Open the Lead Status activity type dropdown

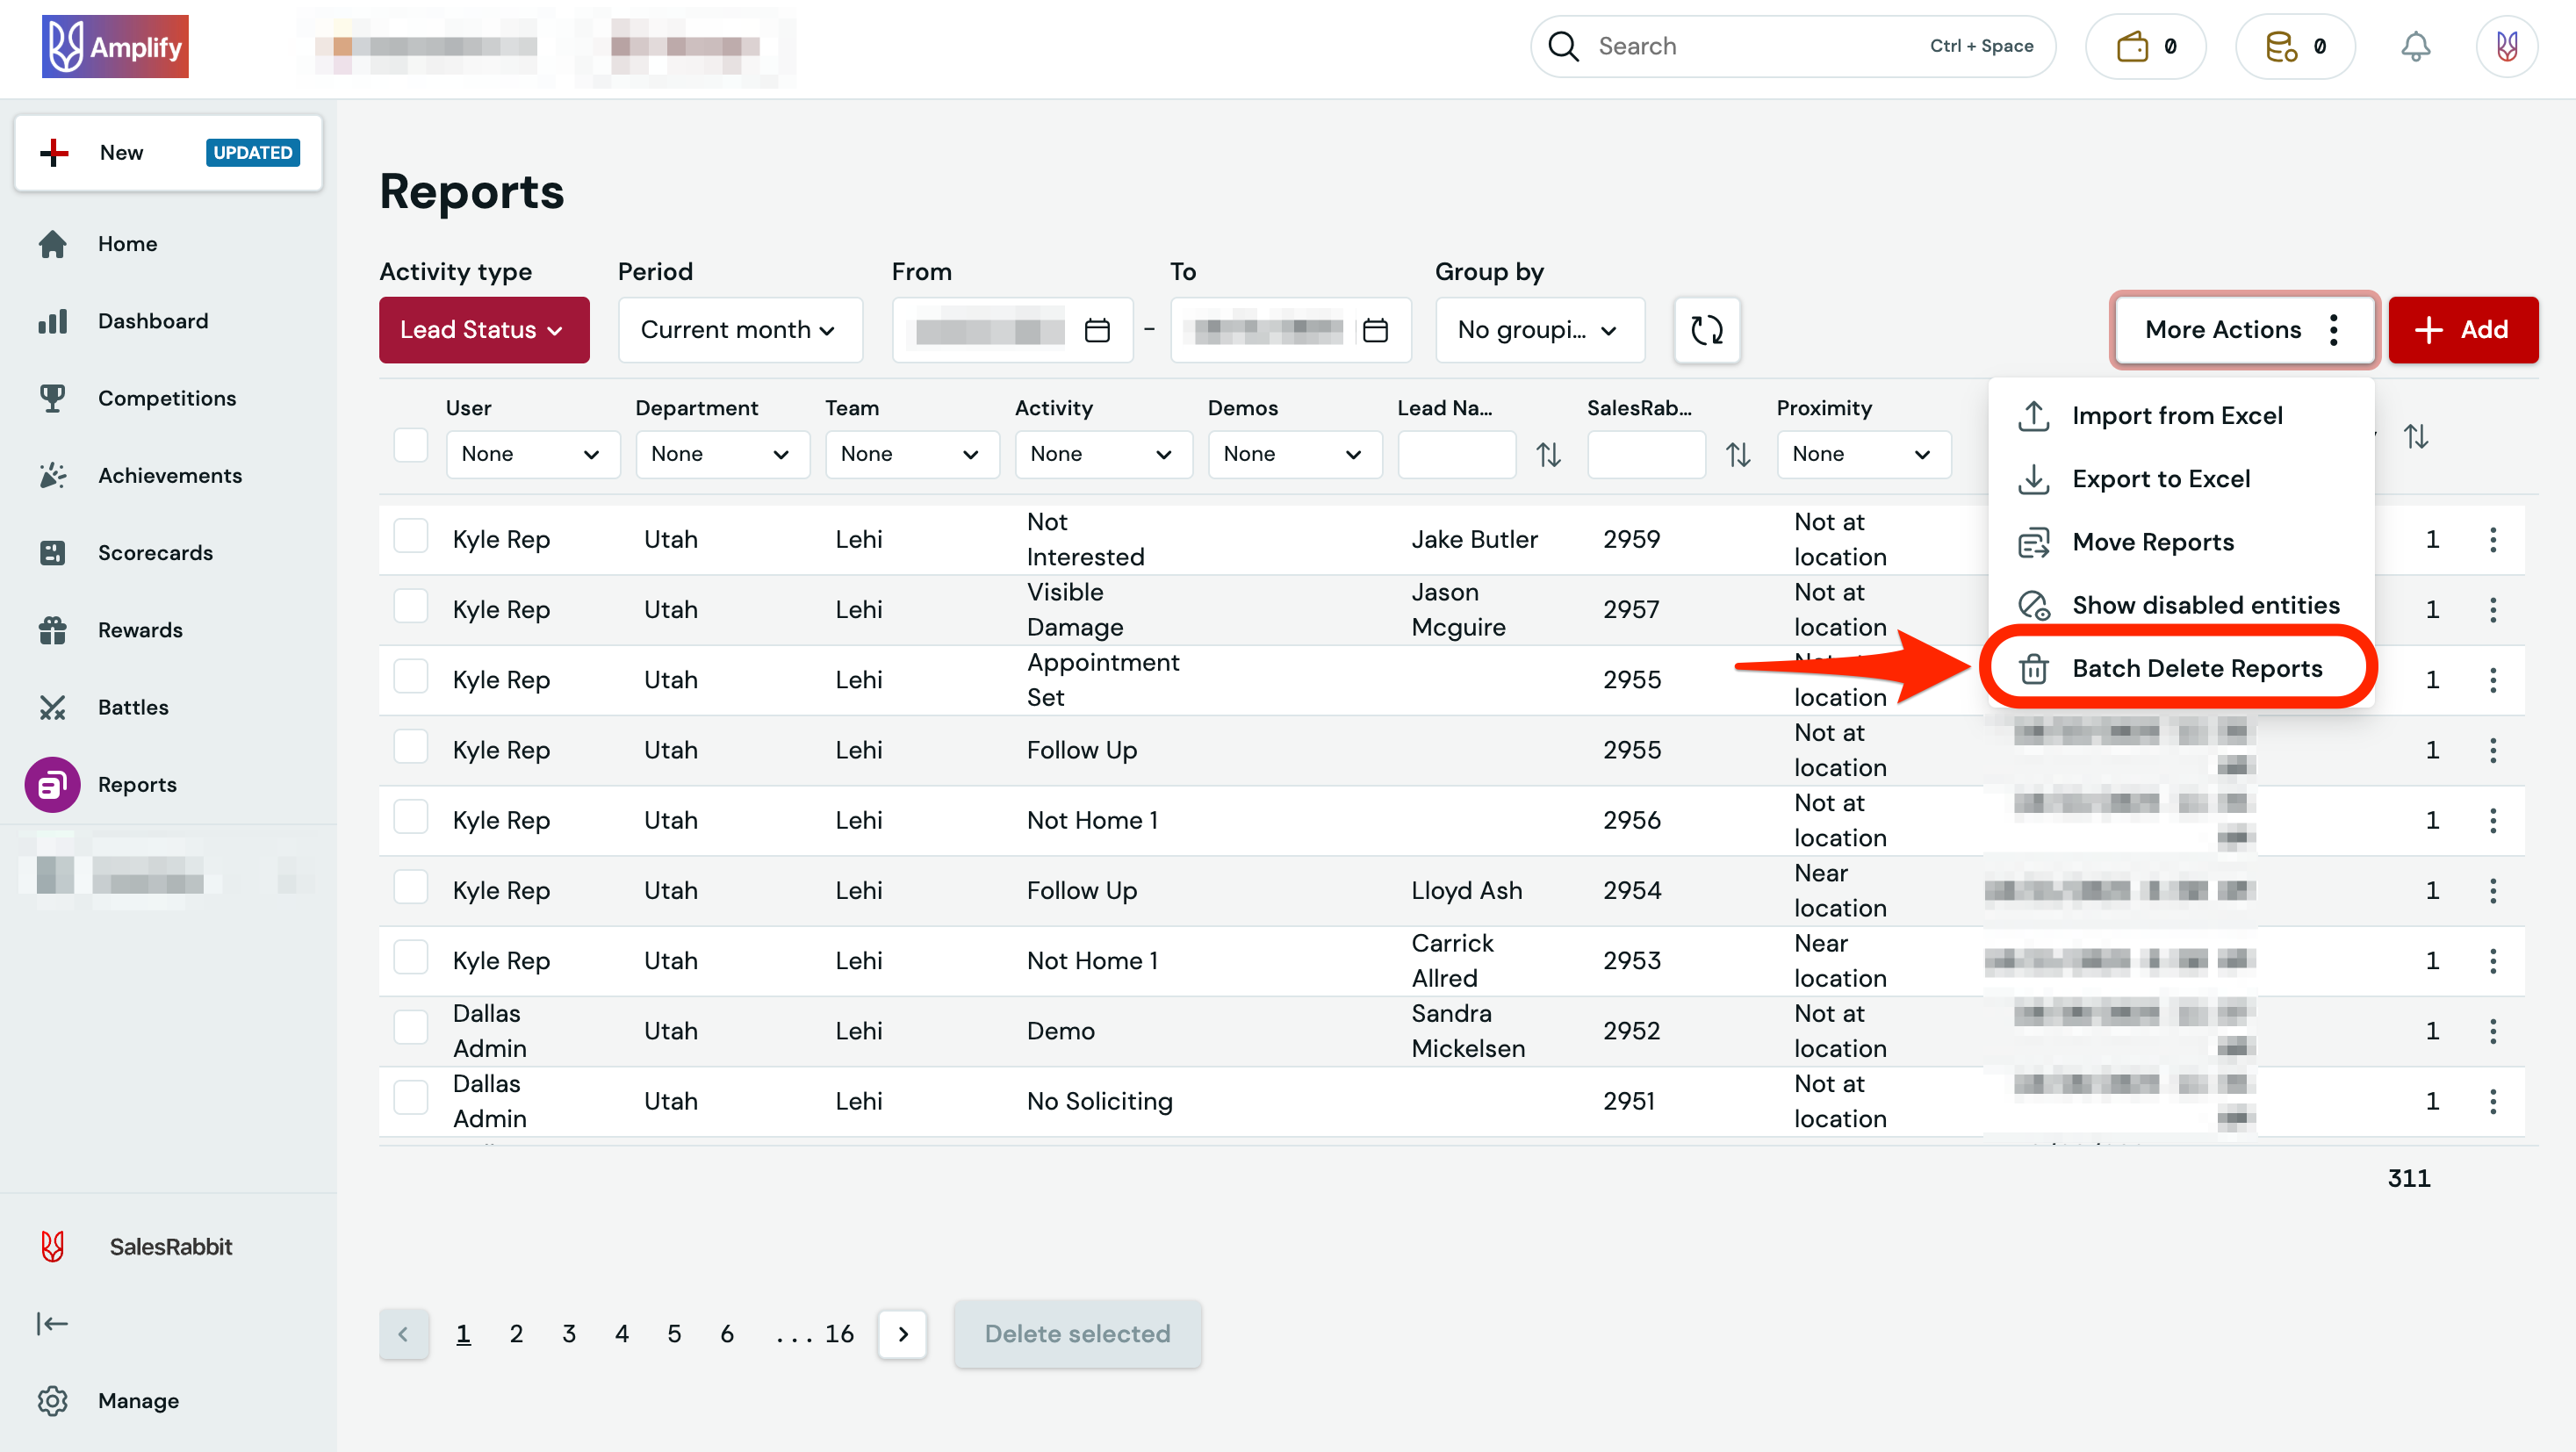tap(483, 330)
